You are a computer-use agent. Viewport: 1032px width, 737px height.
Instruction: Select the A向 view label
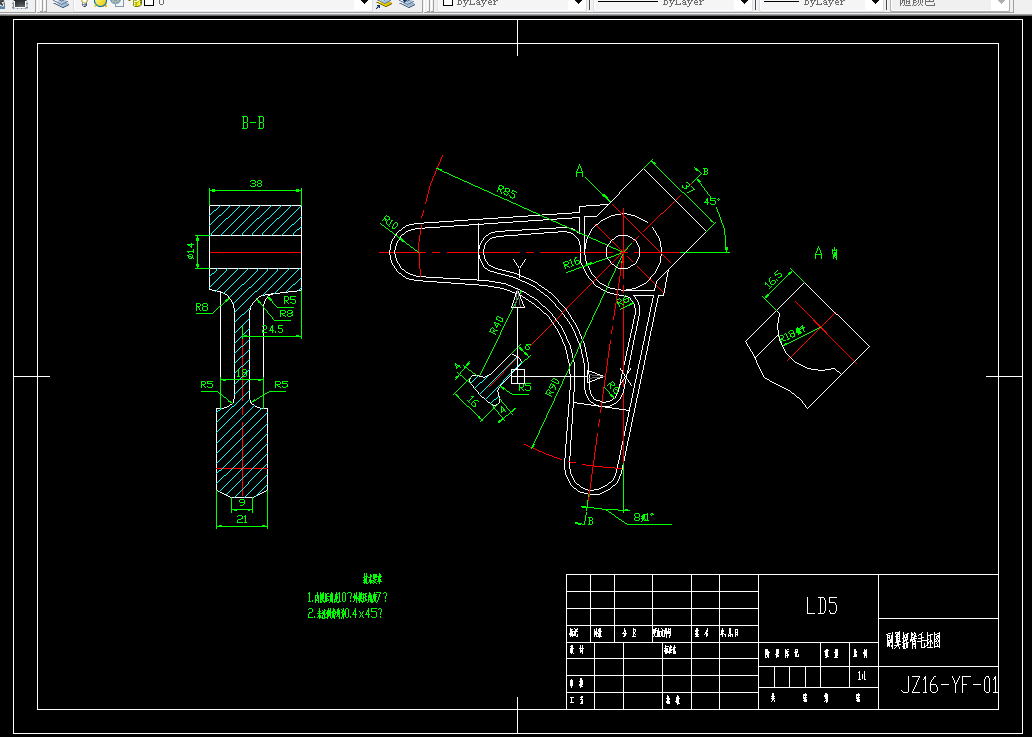point(826,253)
